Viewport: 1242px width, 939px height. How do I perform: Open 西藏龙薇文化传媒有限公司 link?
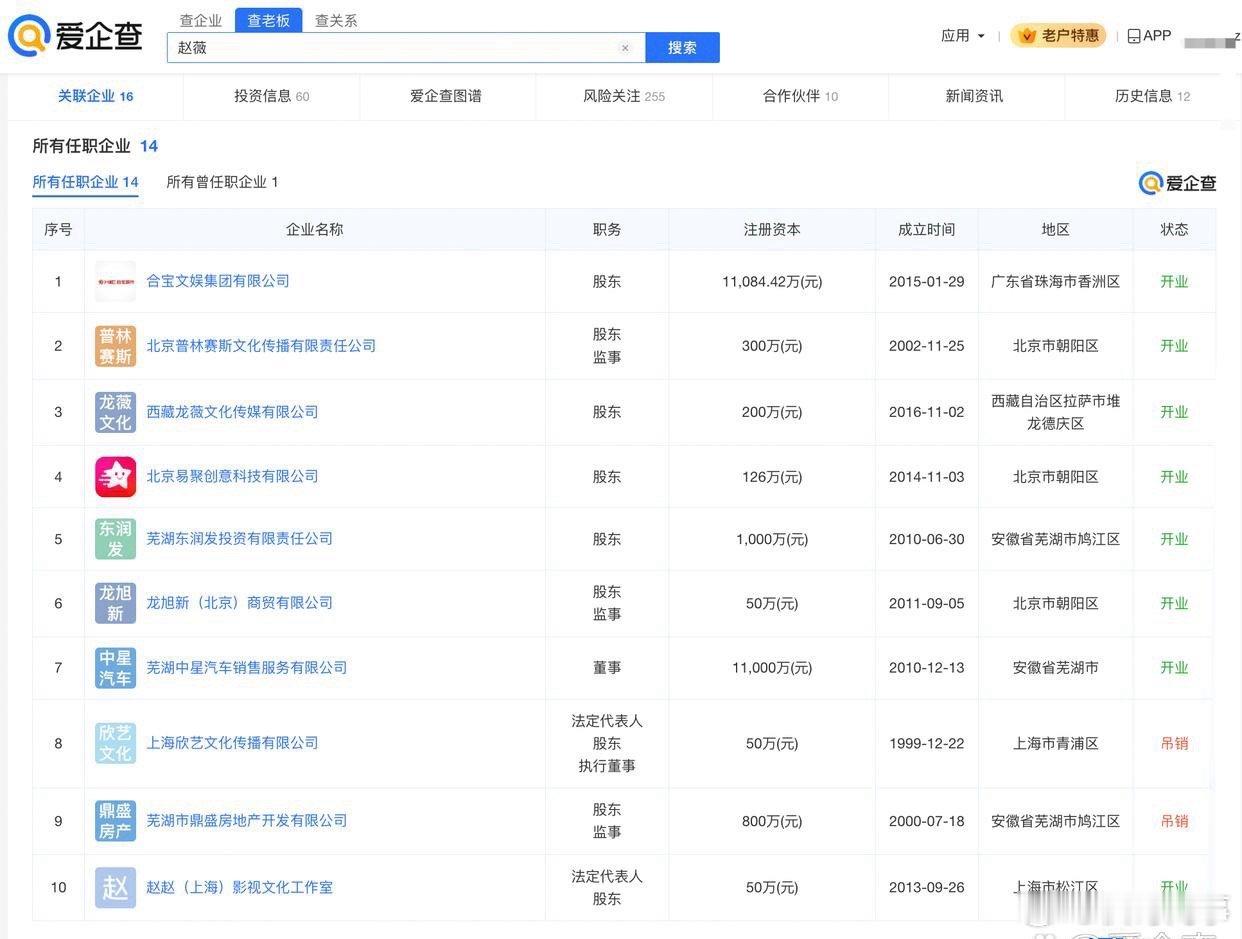(x=232, y=412)
